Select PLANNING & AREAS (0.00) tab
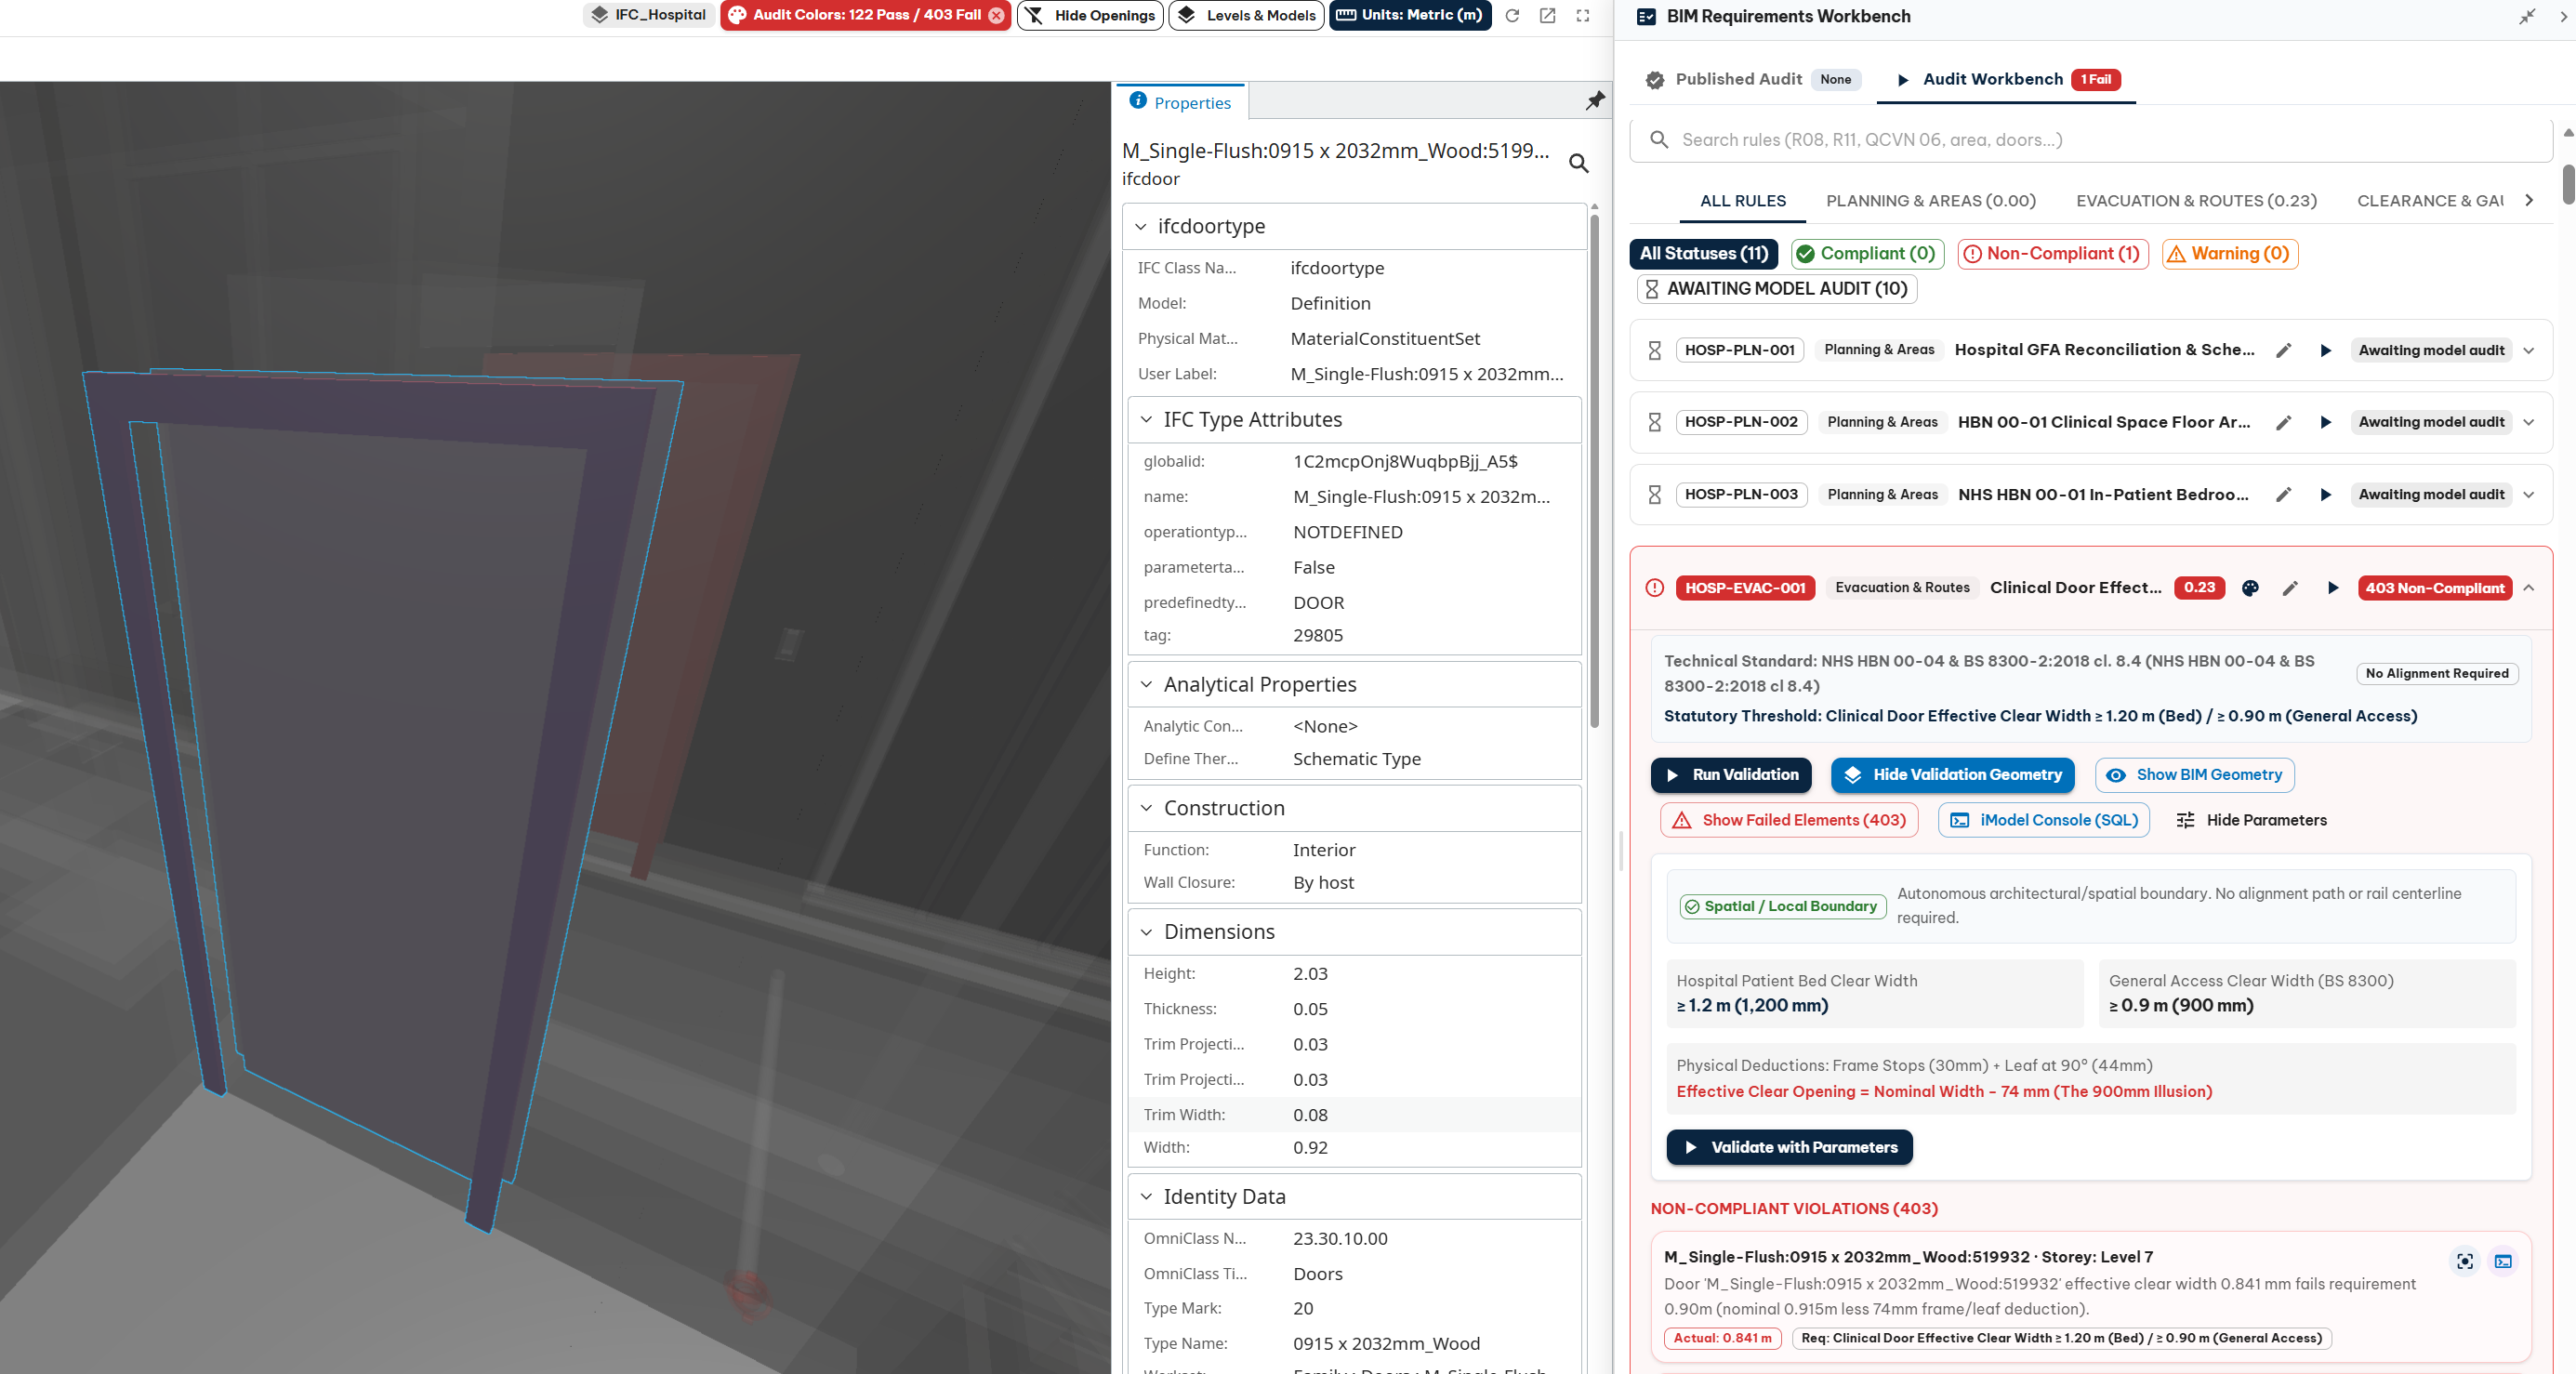 [x=1930, y=201]
